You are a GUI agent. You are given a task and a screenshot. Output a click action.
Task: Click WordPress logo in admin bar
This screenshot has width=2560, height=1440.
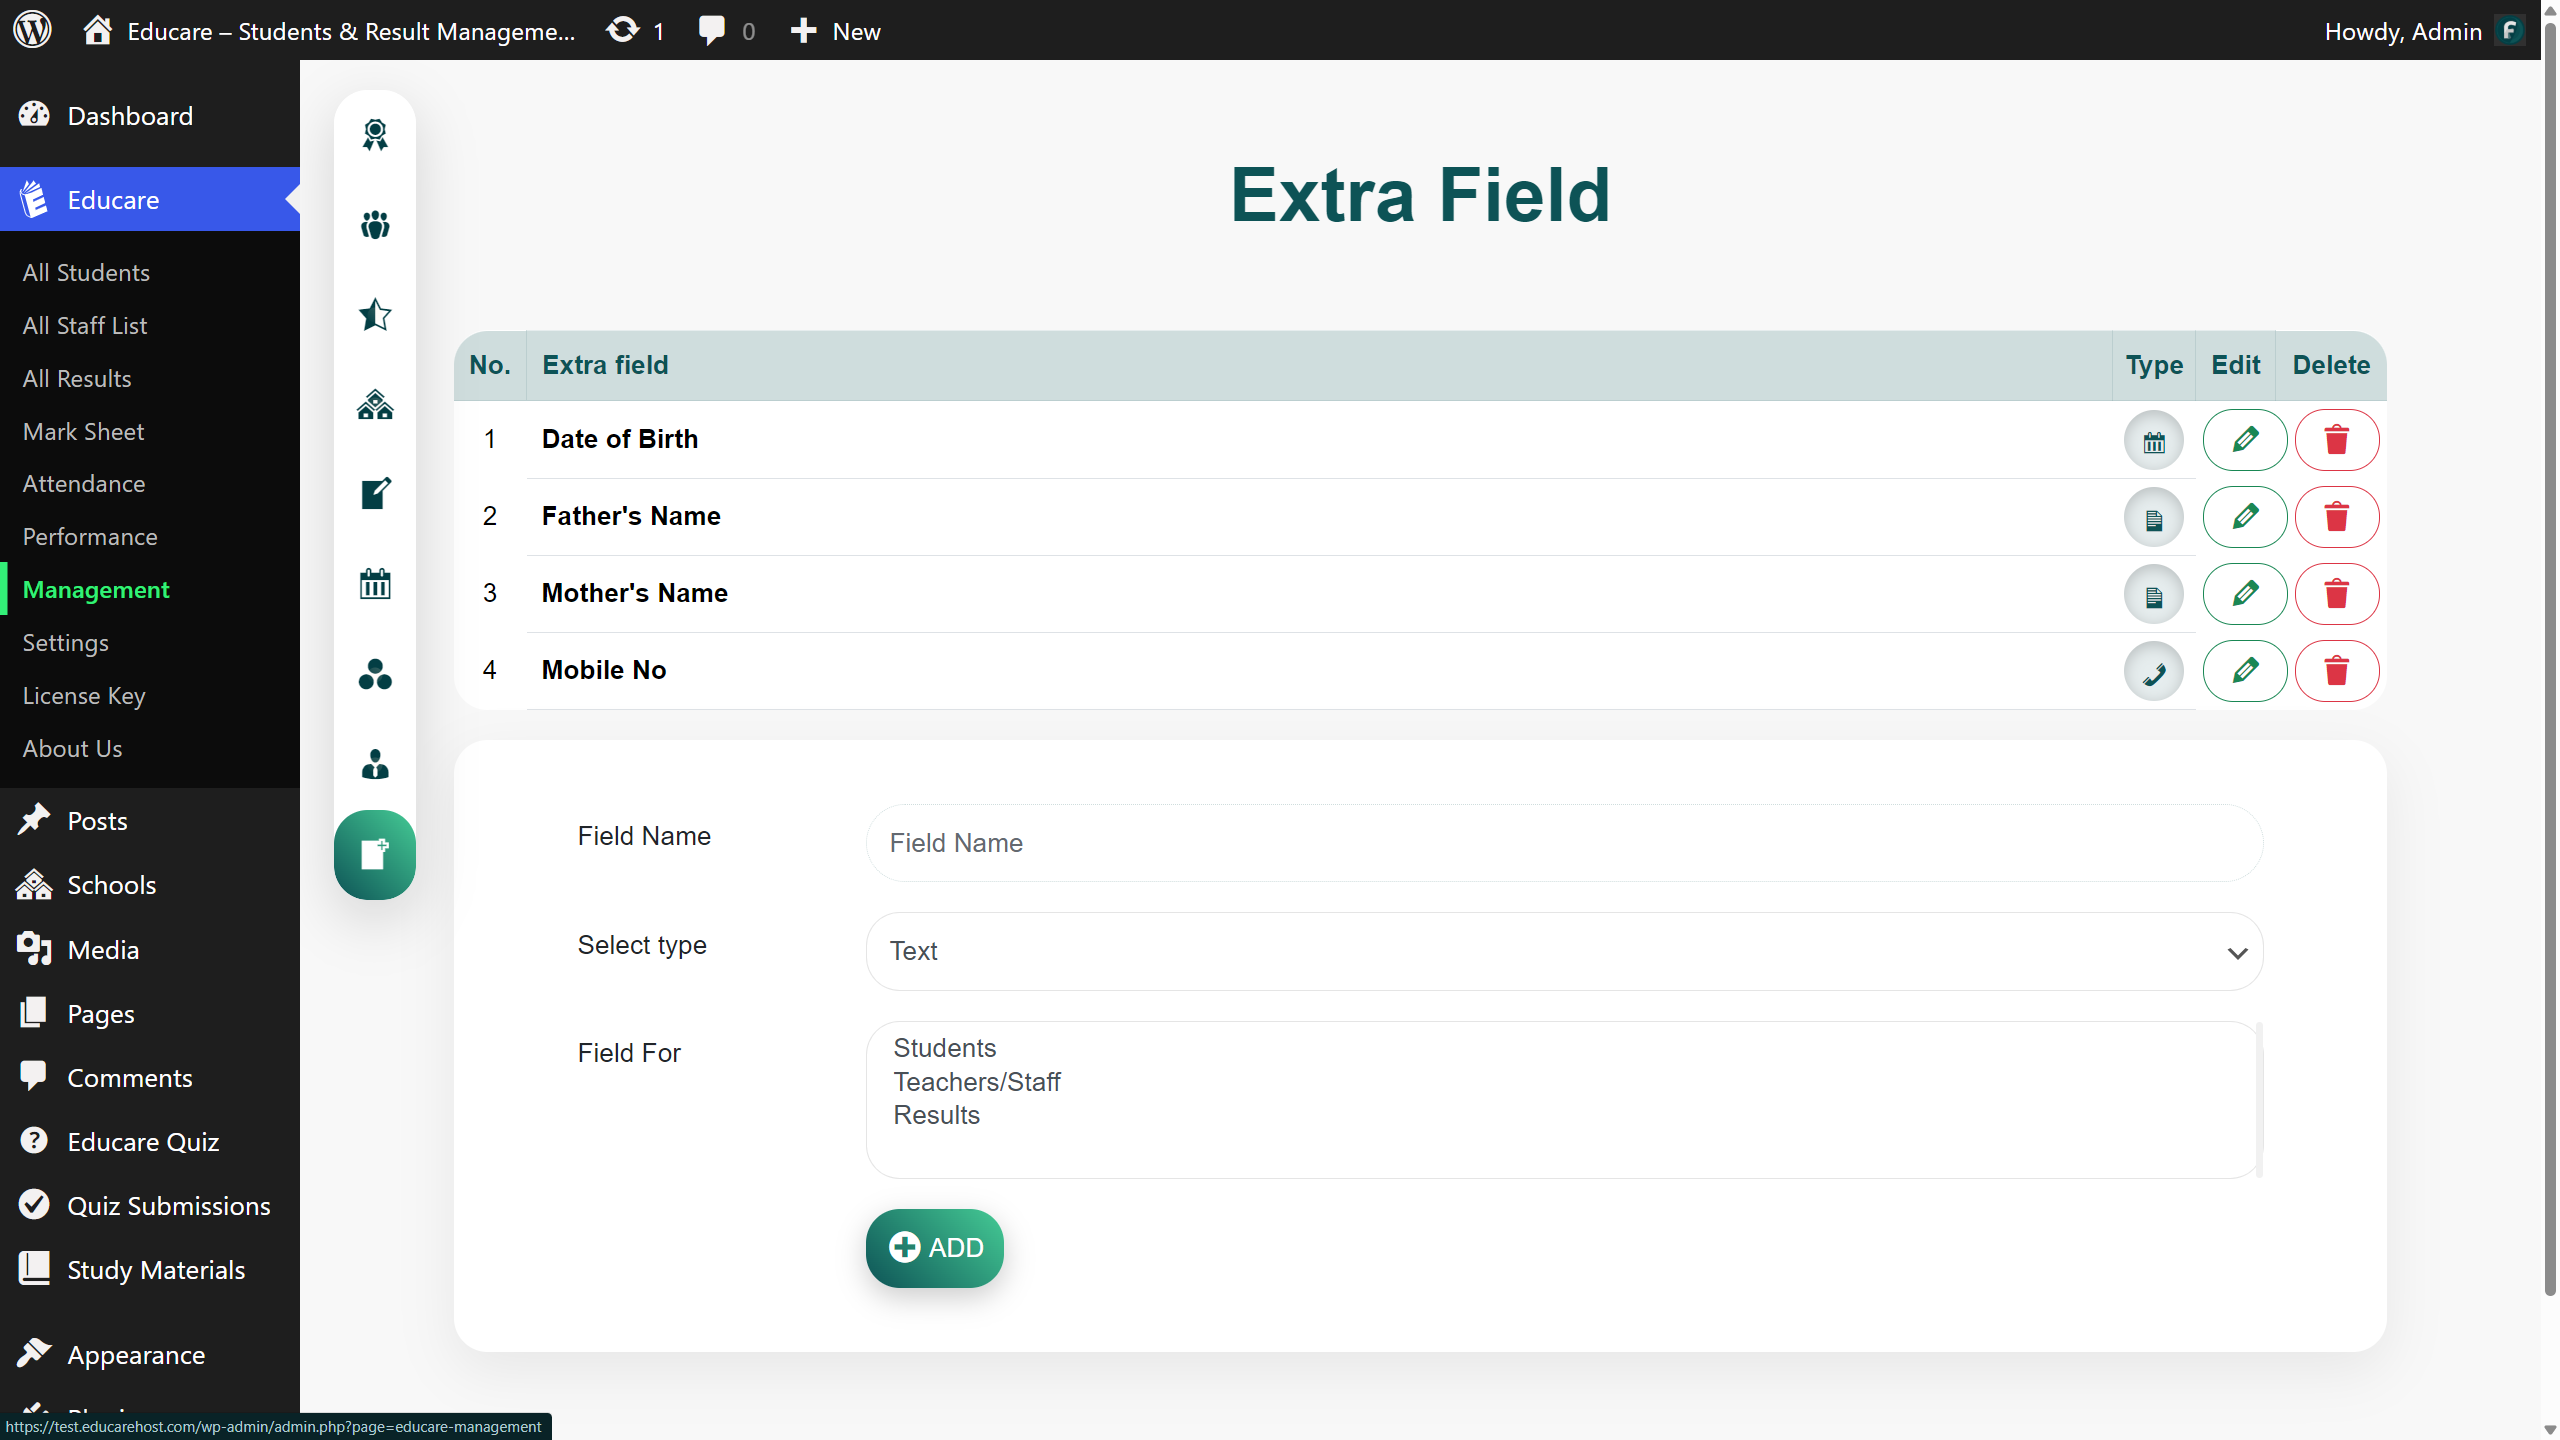pos(33,30)
